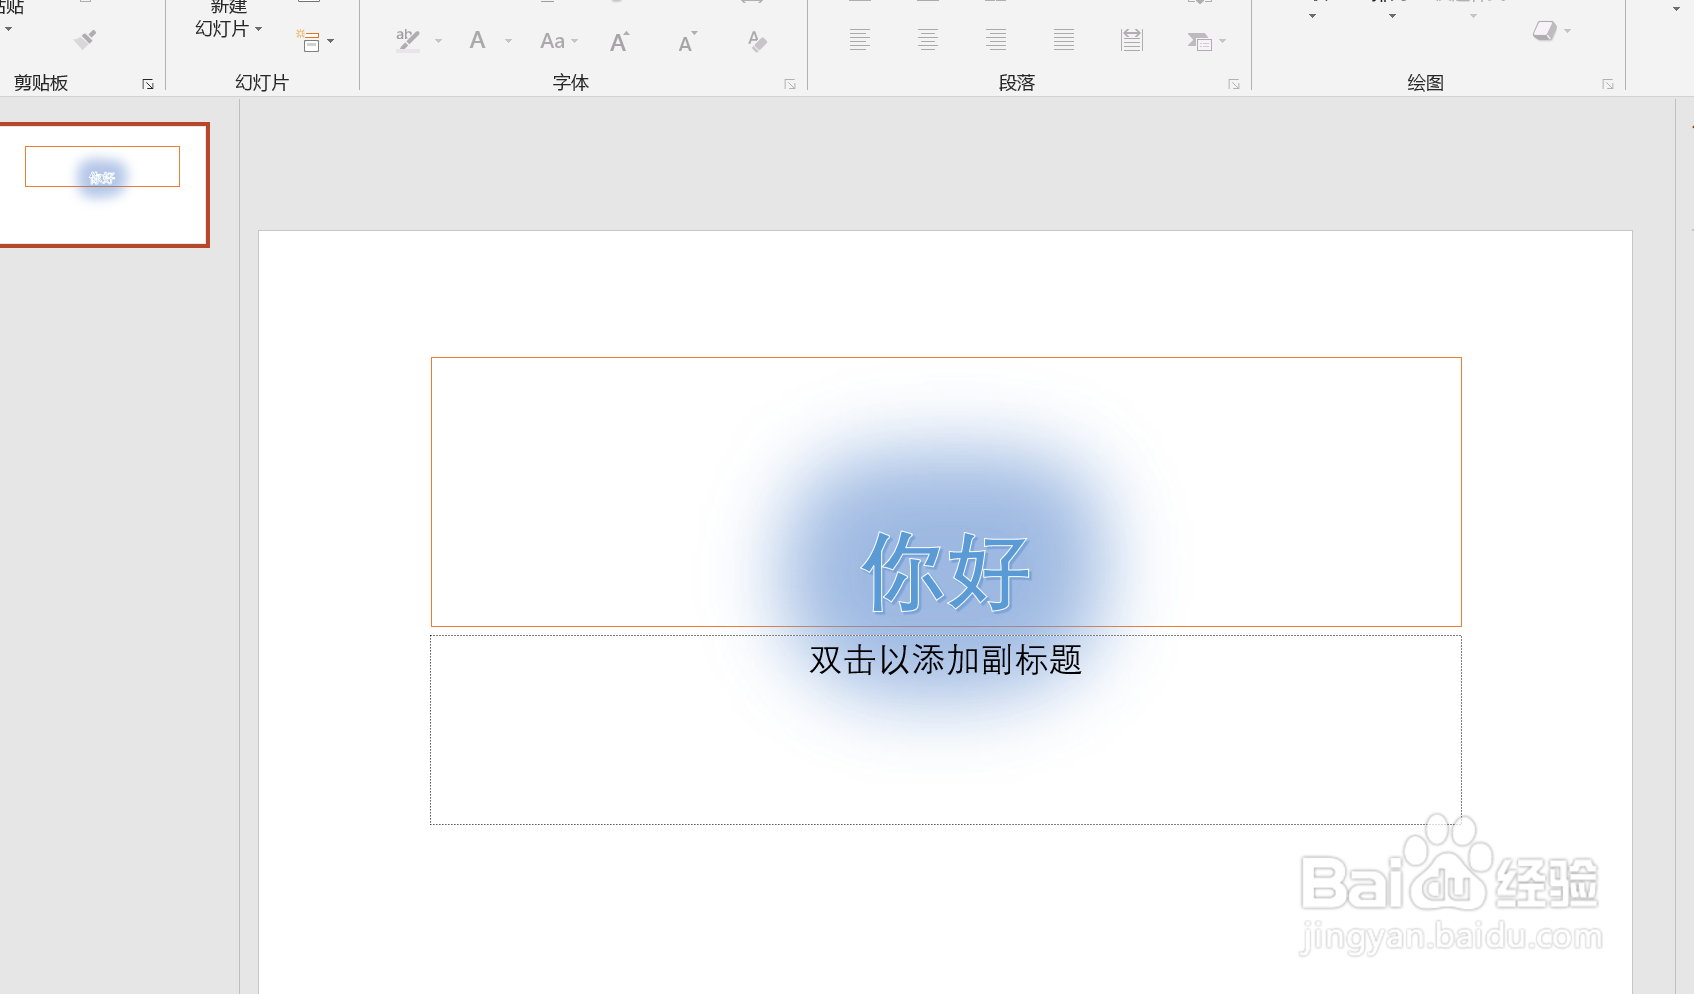Pick a color with the Font Color swatch
The height and width of the screenshot is (994, 1694).
pyautogui.click(x=477, y=40)
